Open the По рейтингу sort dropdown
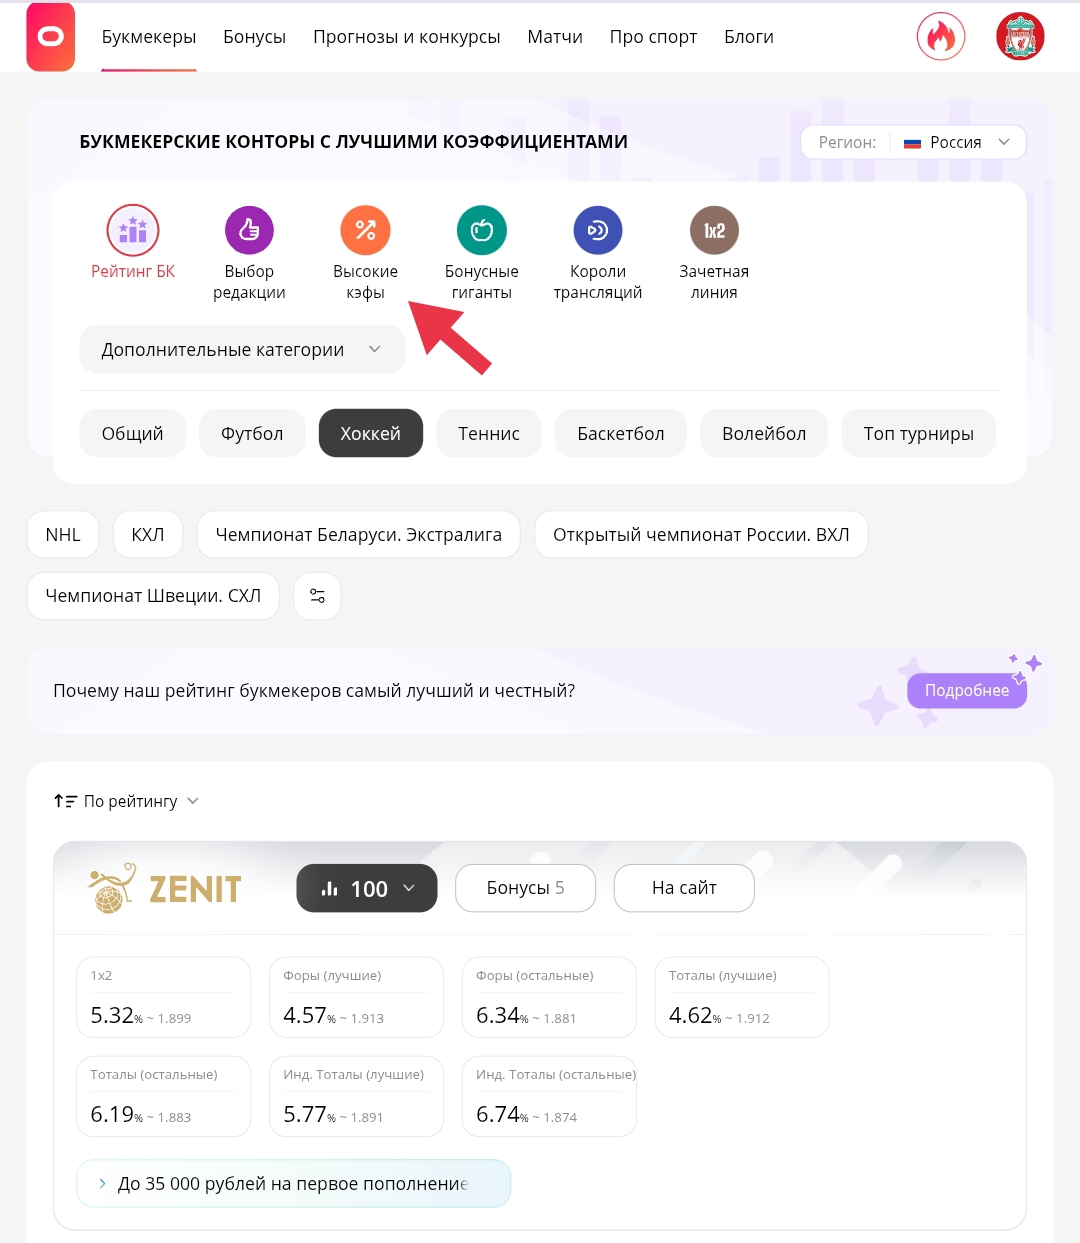The image size is (1080, 1243). coord(127,801)
